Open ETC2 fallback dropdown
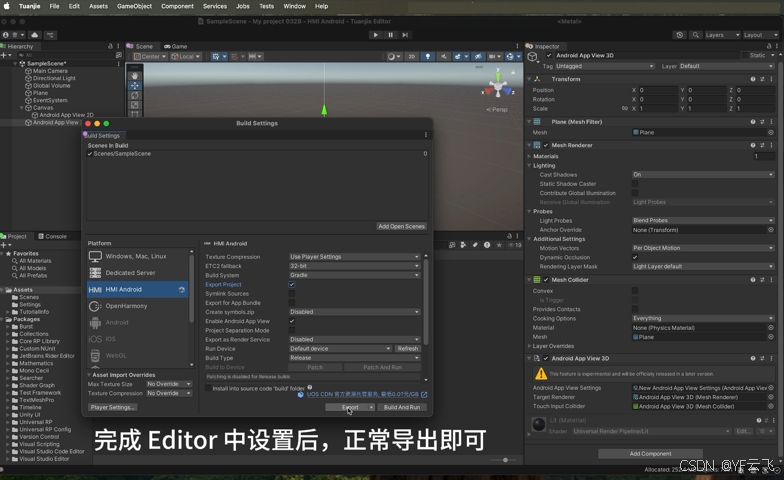This screenshot has width=784, height=480. (x=354, y=266)
